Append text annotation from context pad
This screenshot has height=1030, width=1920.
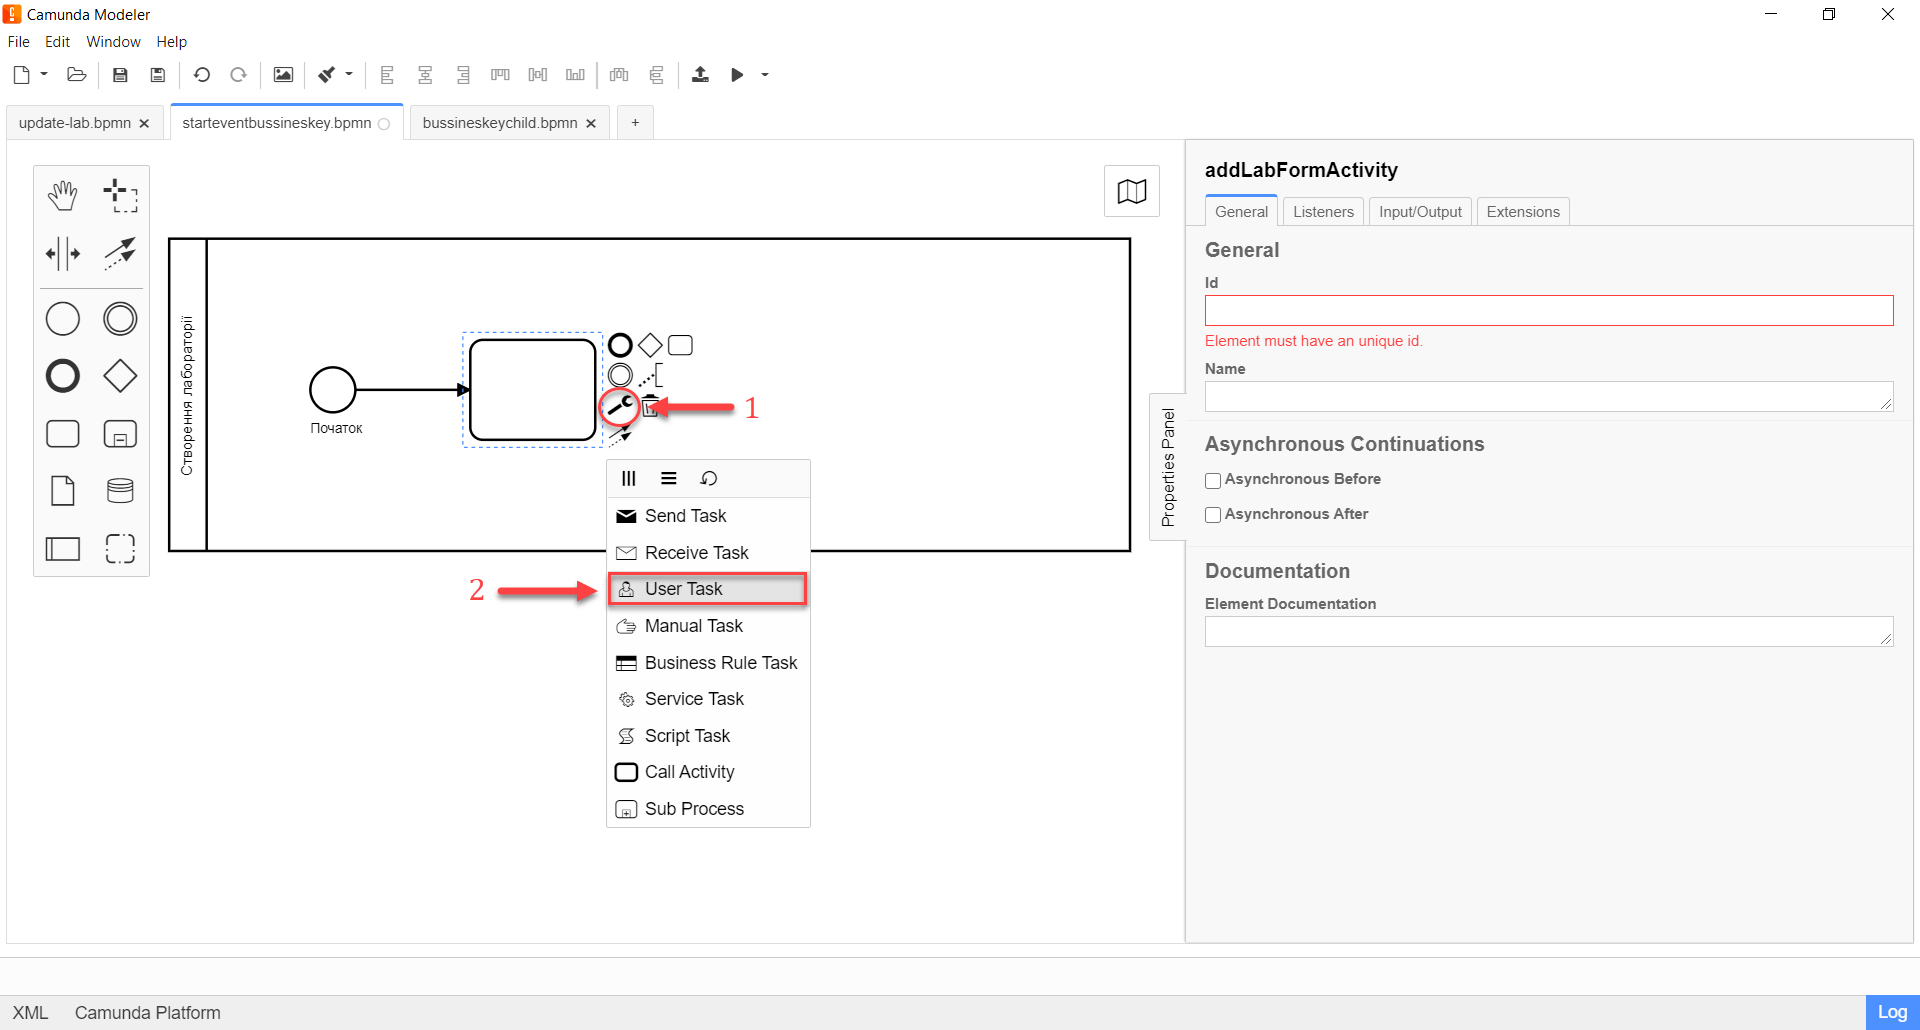(x=650, y=376)
